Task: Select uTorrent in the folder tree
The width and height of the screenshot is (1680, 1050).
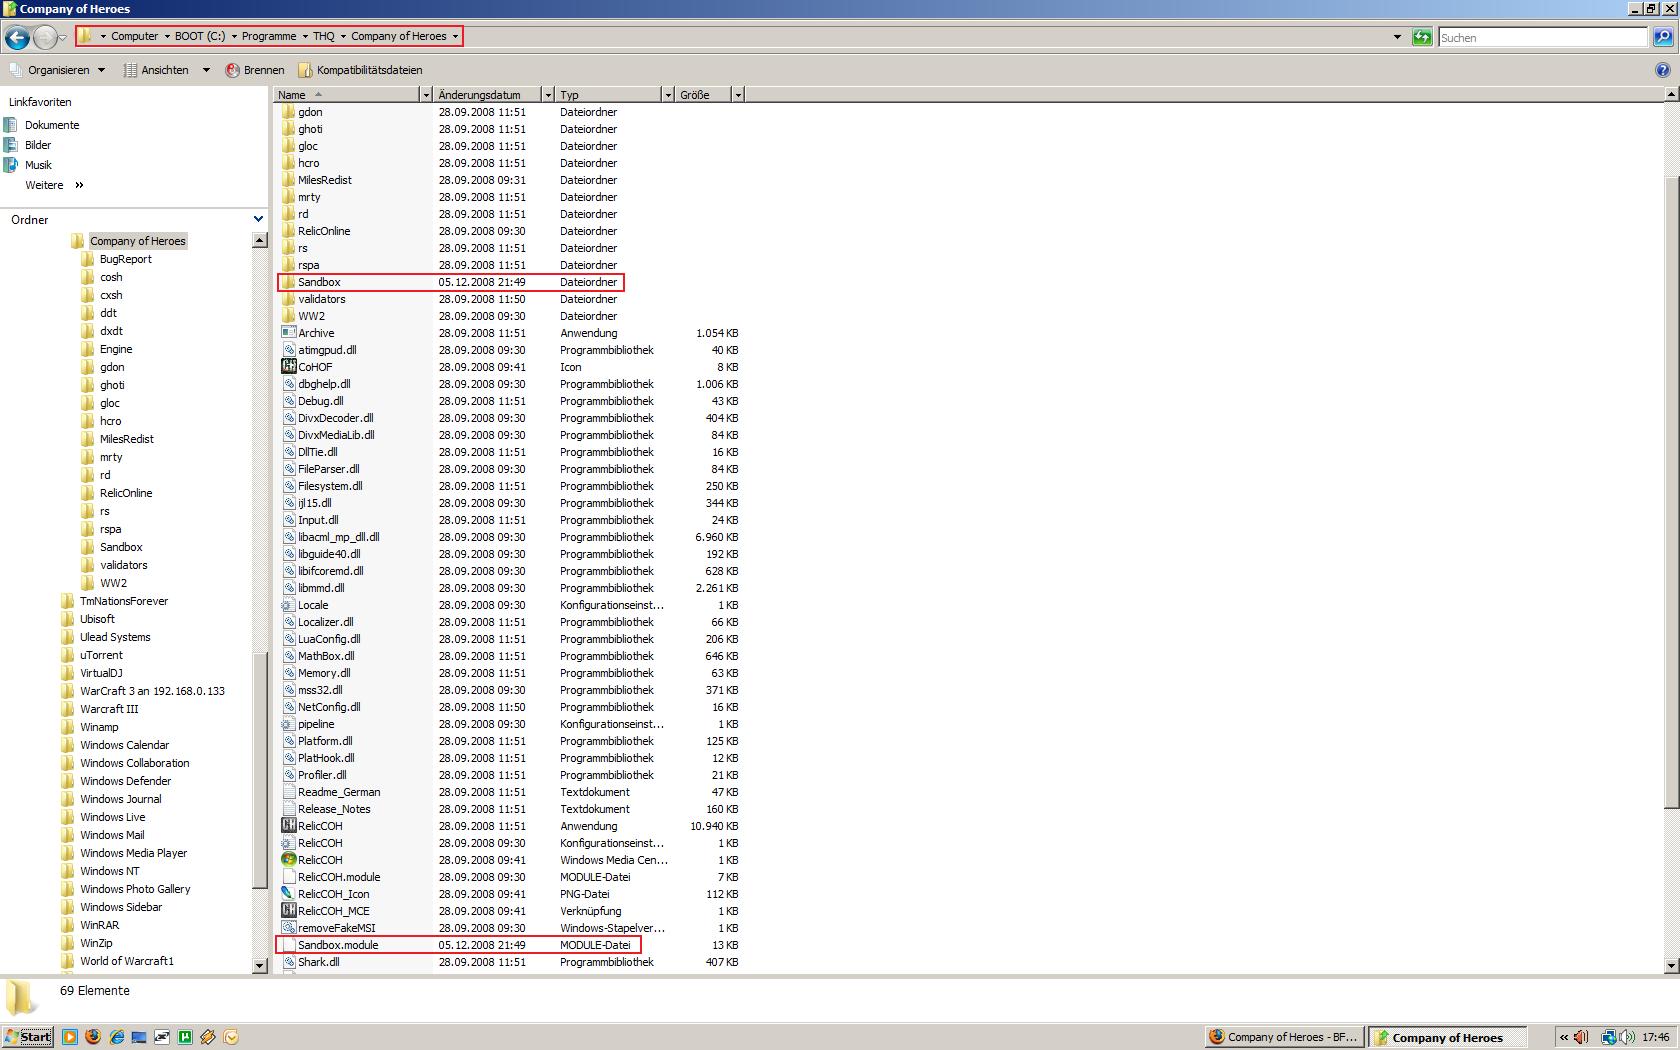Action: pos(101,655)
